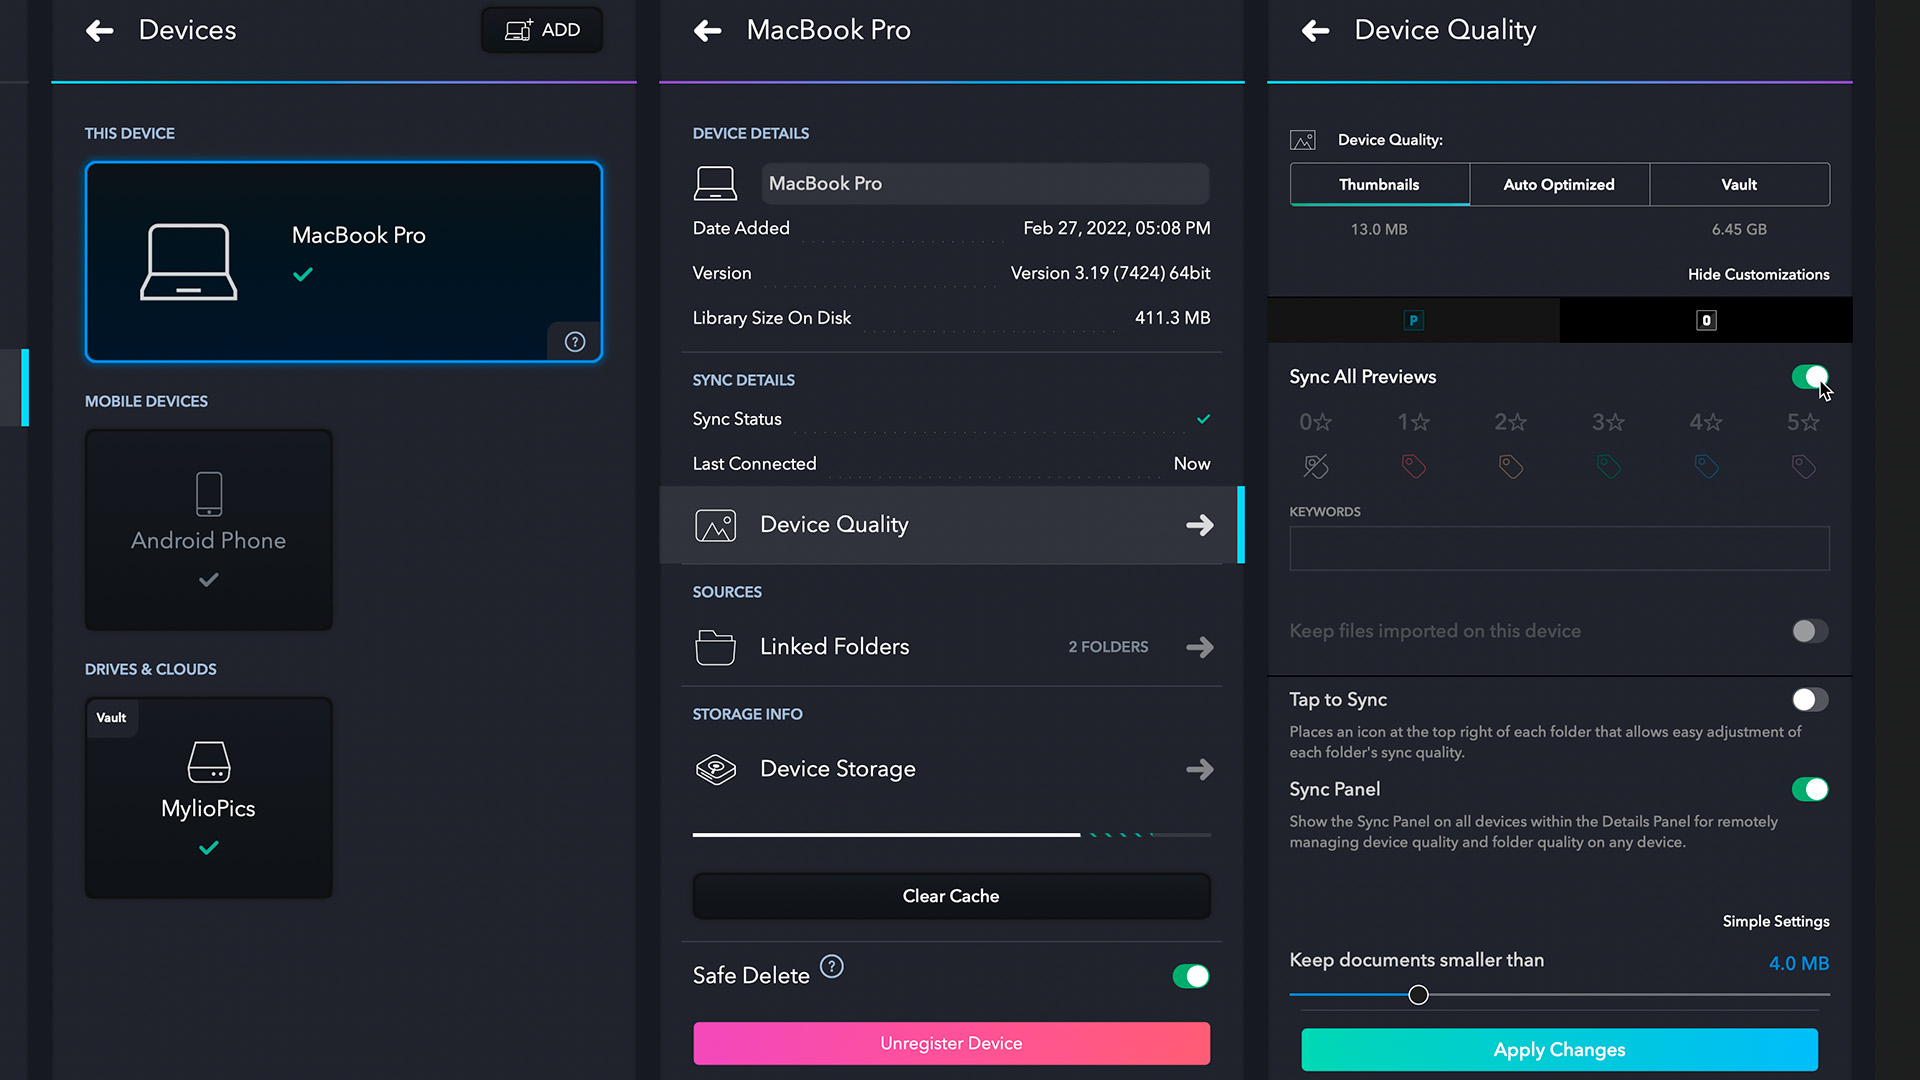Switch to Simple Settings

1776,921
